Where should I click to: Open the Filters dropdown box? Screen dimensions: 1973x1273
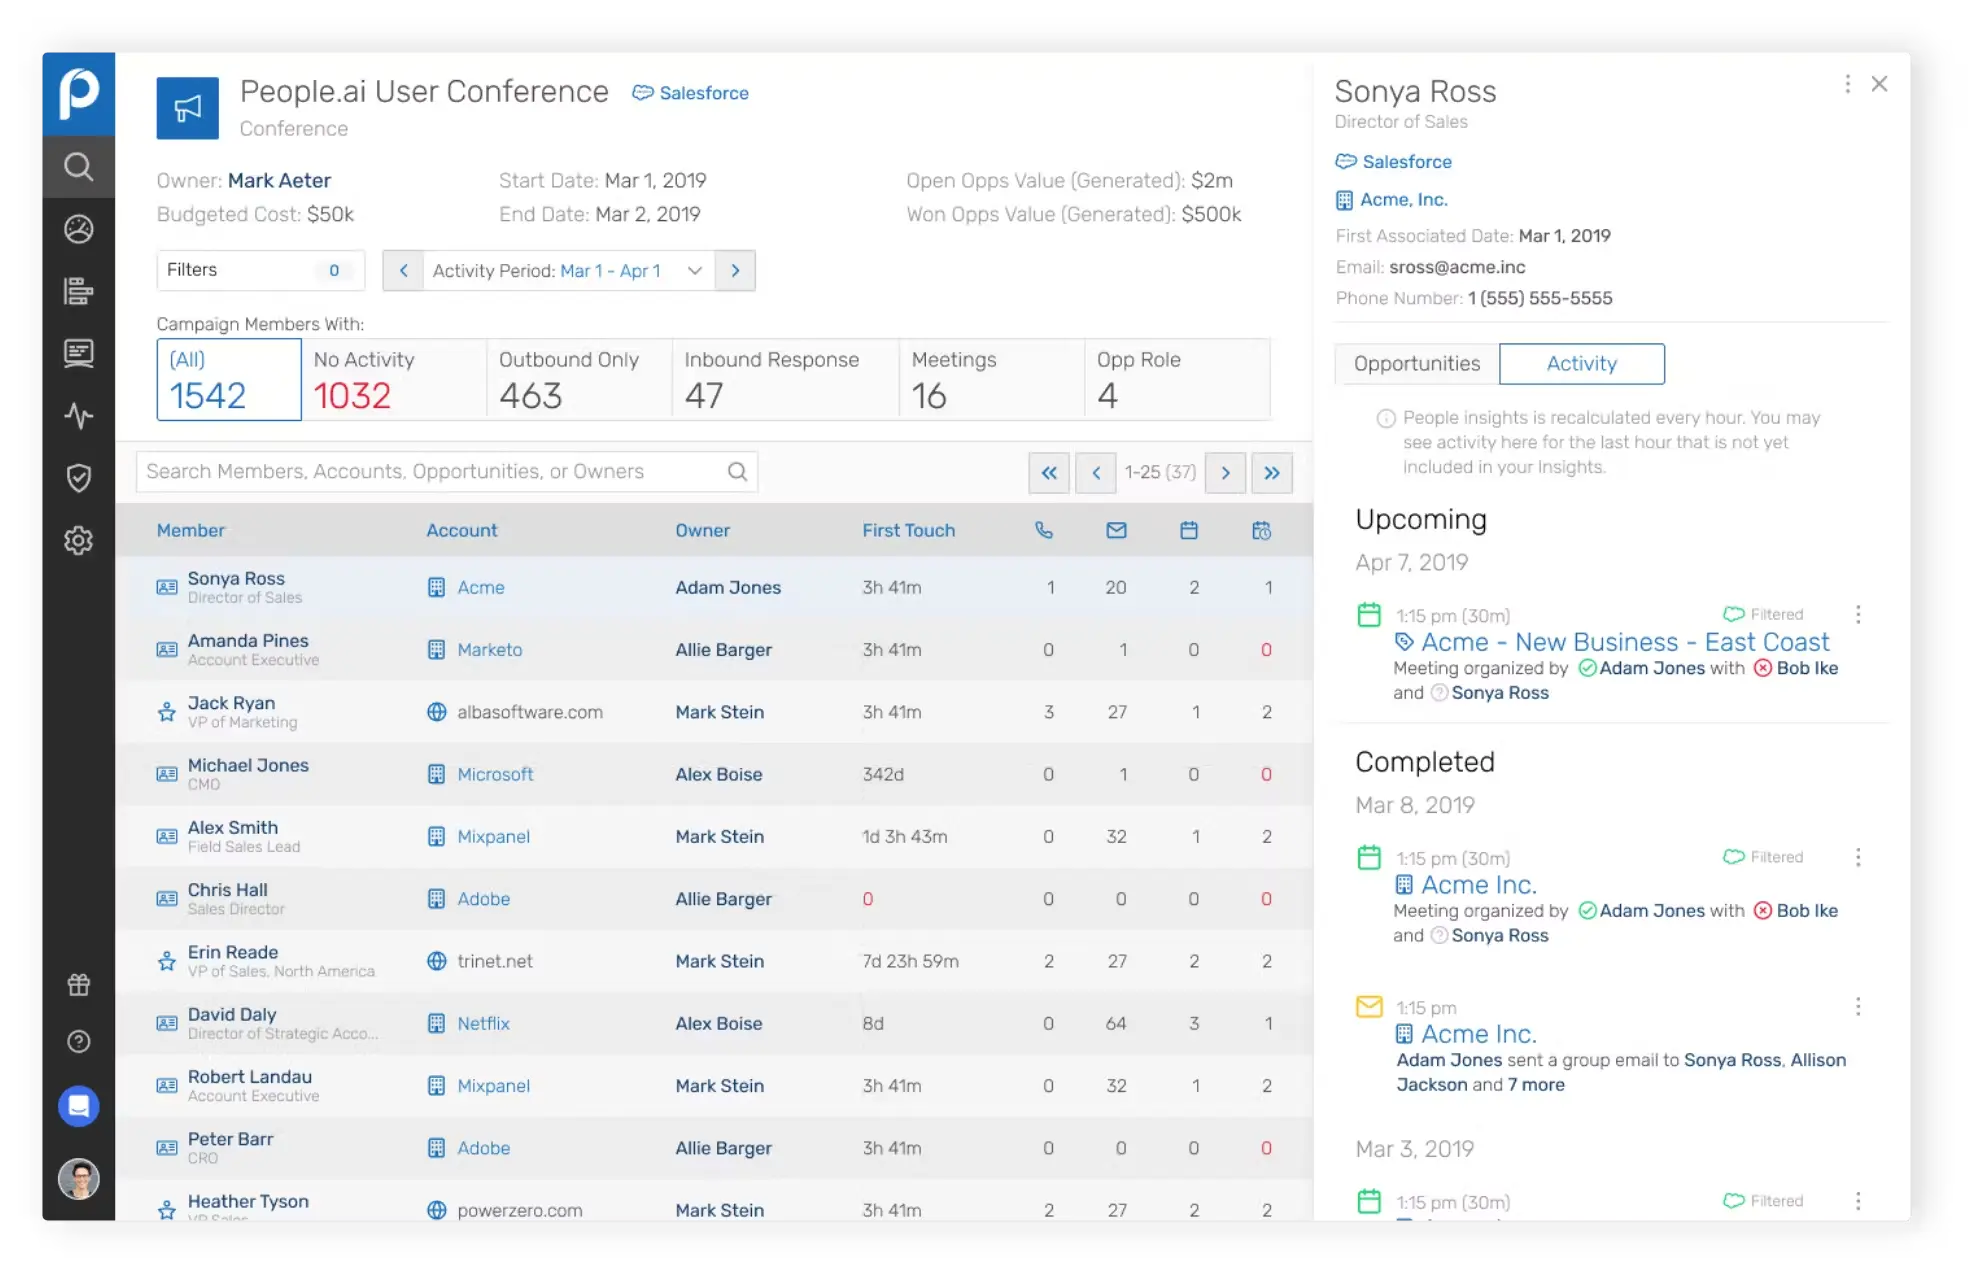(x=260, y=270)
